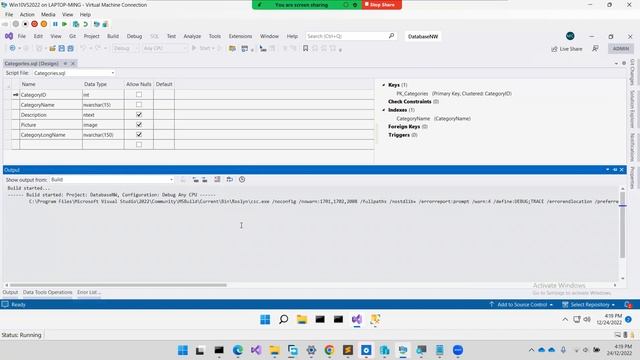640x360 pixels.
Task: Click the search magnifier in VS search box
Action: point(391,36)
